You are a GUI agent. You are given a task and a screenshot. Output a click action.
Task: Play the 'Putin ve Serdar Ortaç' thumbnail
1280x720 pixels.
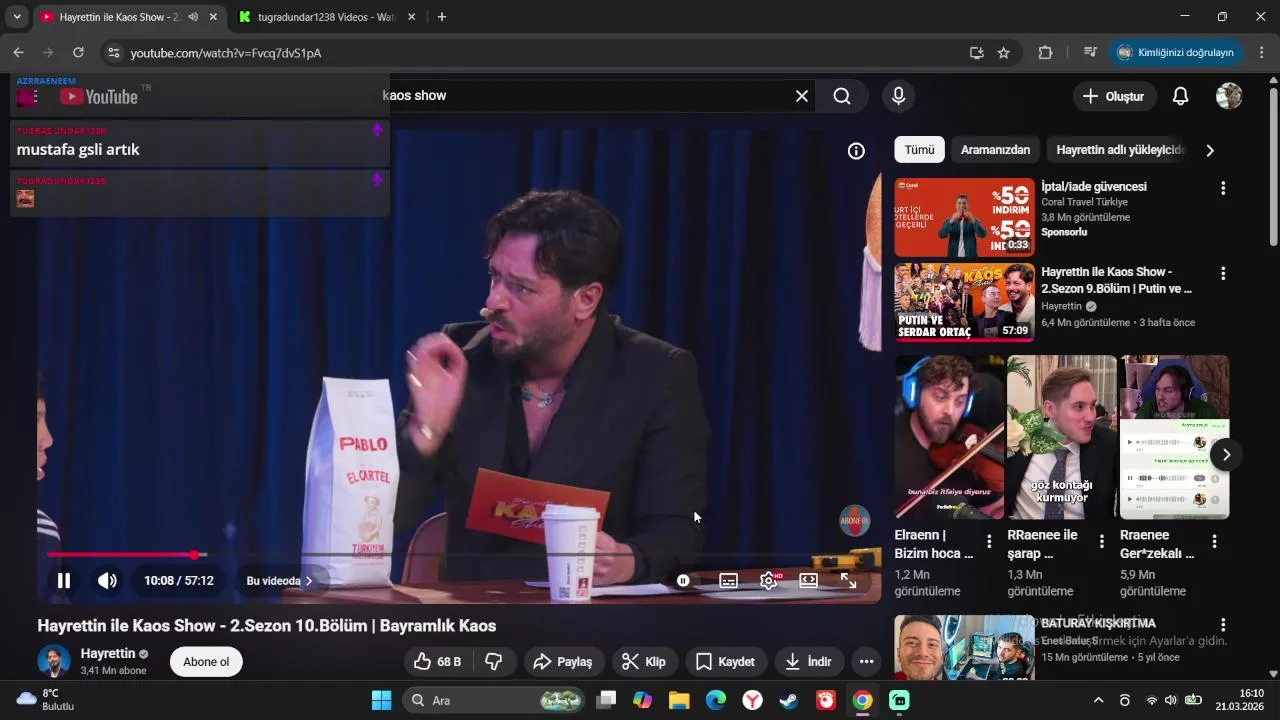(964, 303)
